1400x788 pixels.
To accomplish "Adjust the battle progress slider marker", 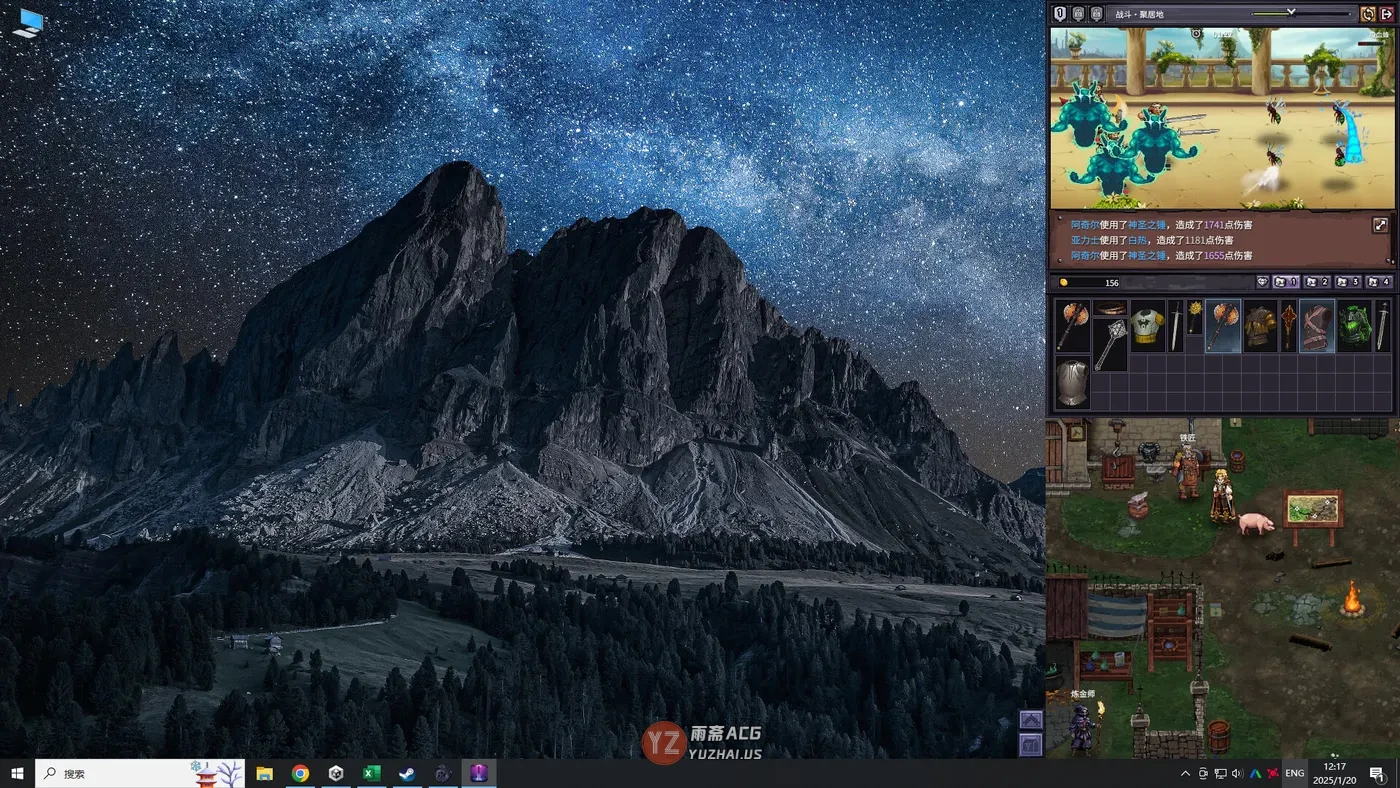I will [x=1291, y=12].
